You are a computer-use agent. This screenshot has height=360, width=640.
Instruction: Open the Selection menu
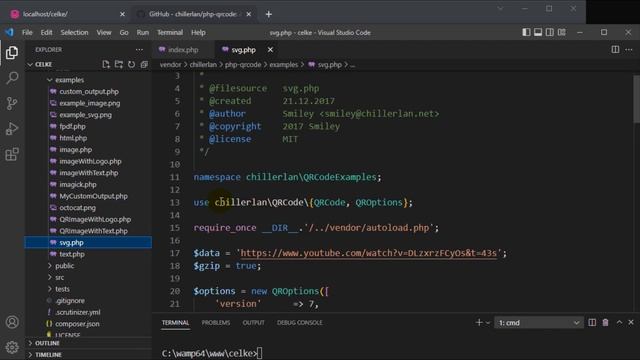[x=74, y=32]
